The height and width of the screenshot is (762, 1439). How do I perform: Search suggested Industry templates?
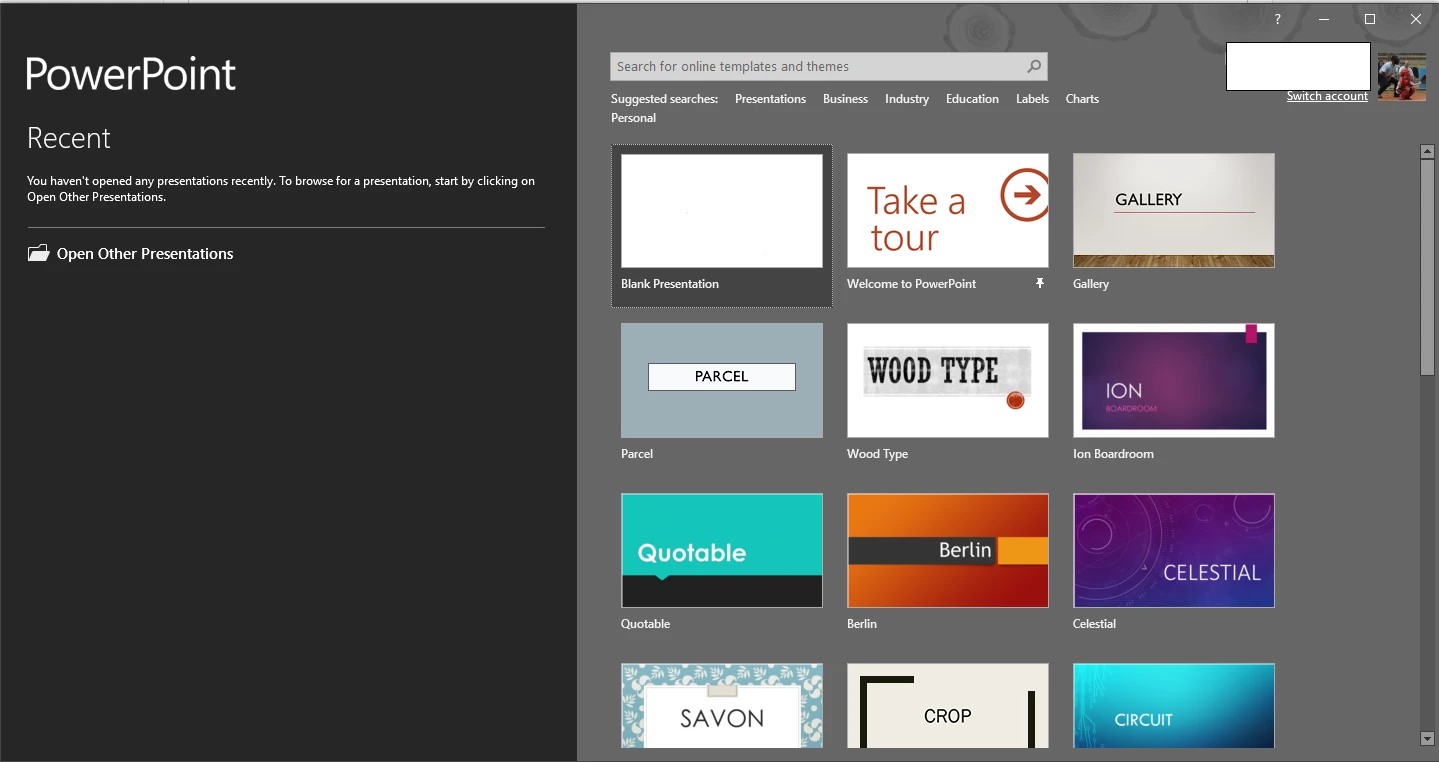907,99
